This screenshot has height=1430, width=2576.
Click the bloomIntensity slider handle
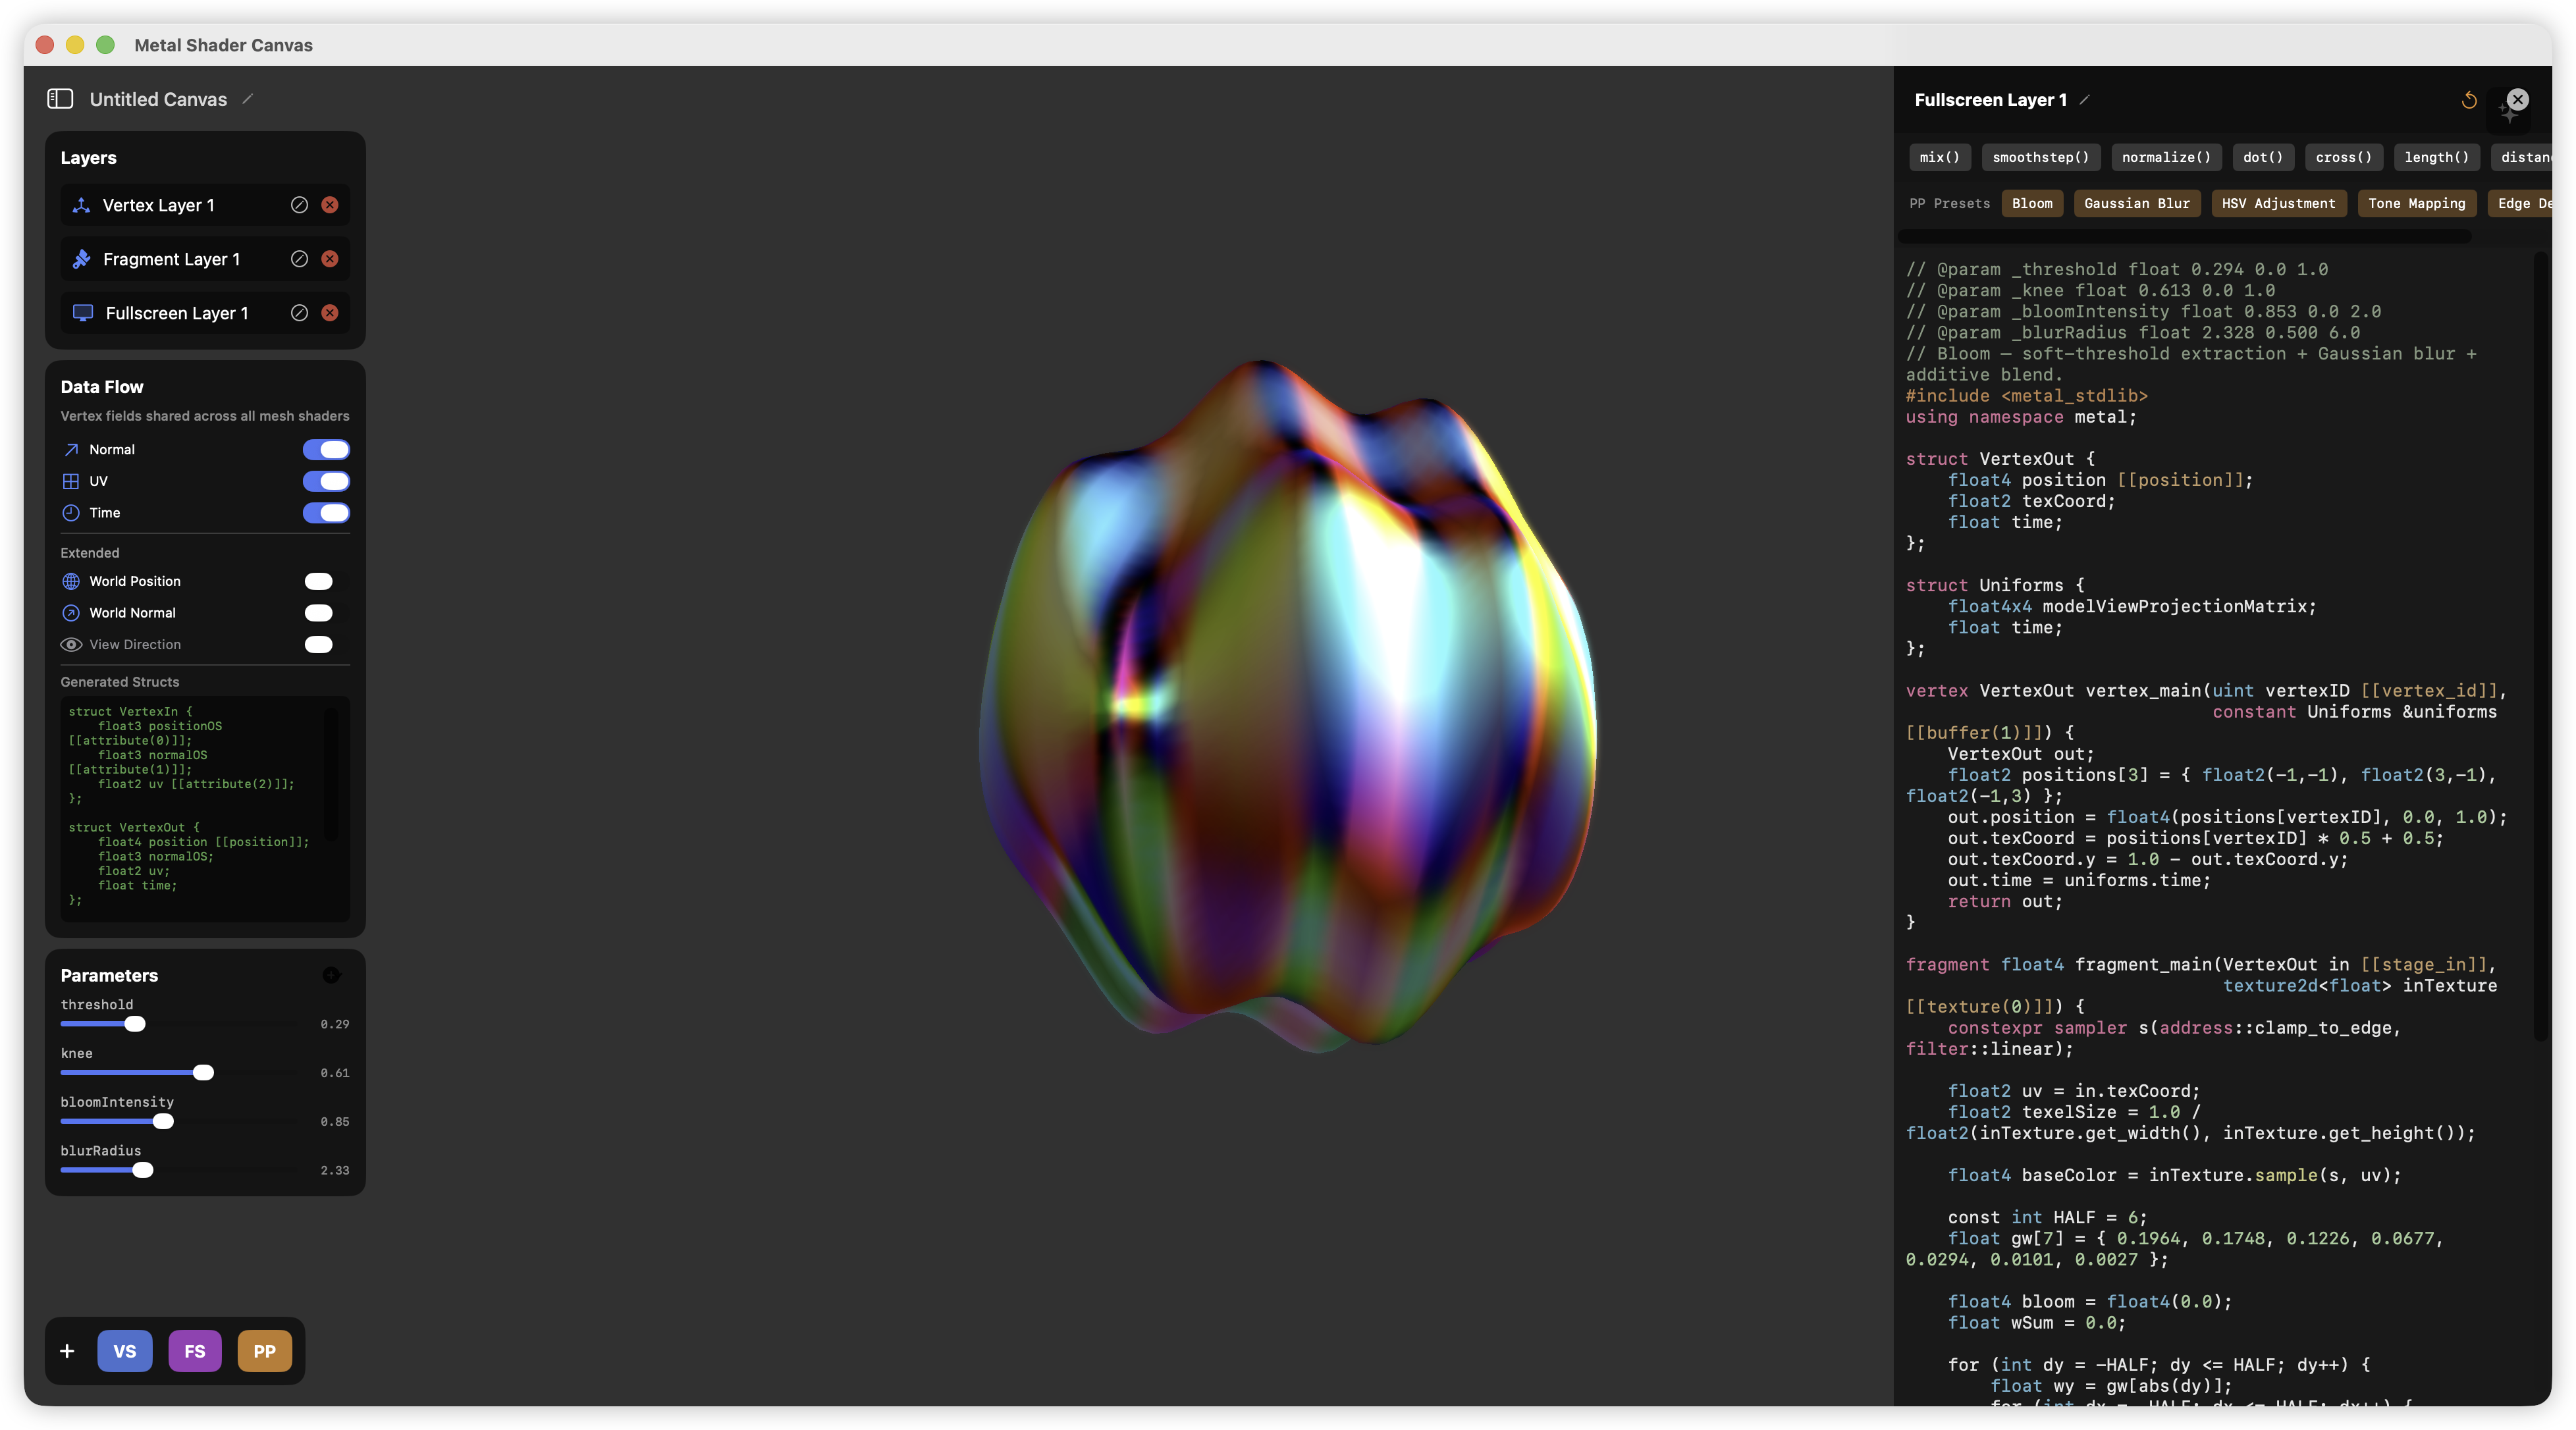(163, 1121)
